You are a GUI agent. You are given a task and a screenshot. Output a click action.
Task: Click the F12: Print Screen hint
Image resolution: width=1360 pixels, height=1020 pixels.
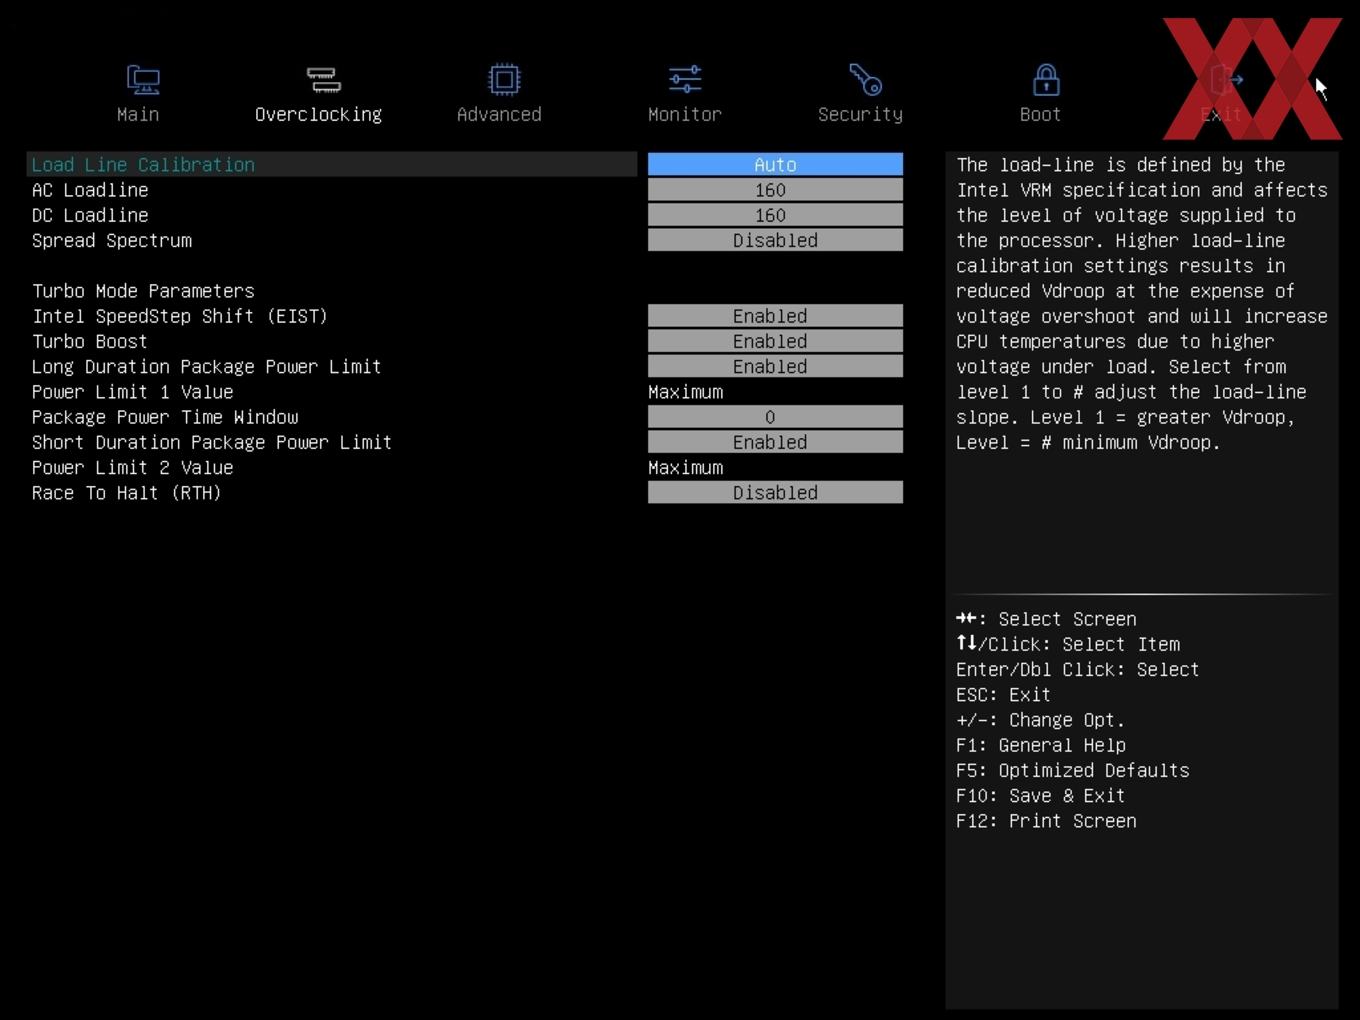pos(1046,821)
